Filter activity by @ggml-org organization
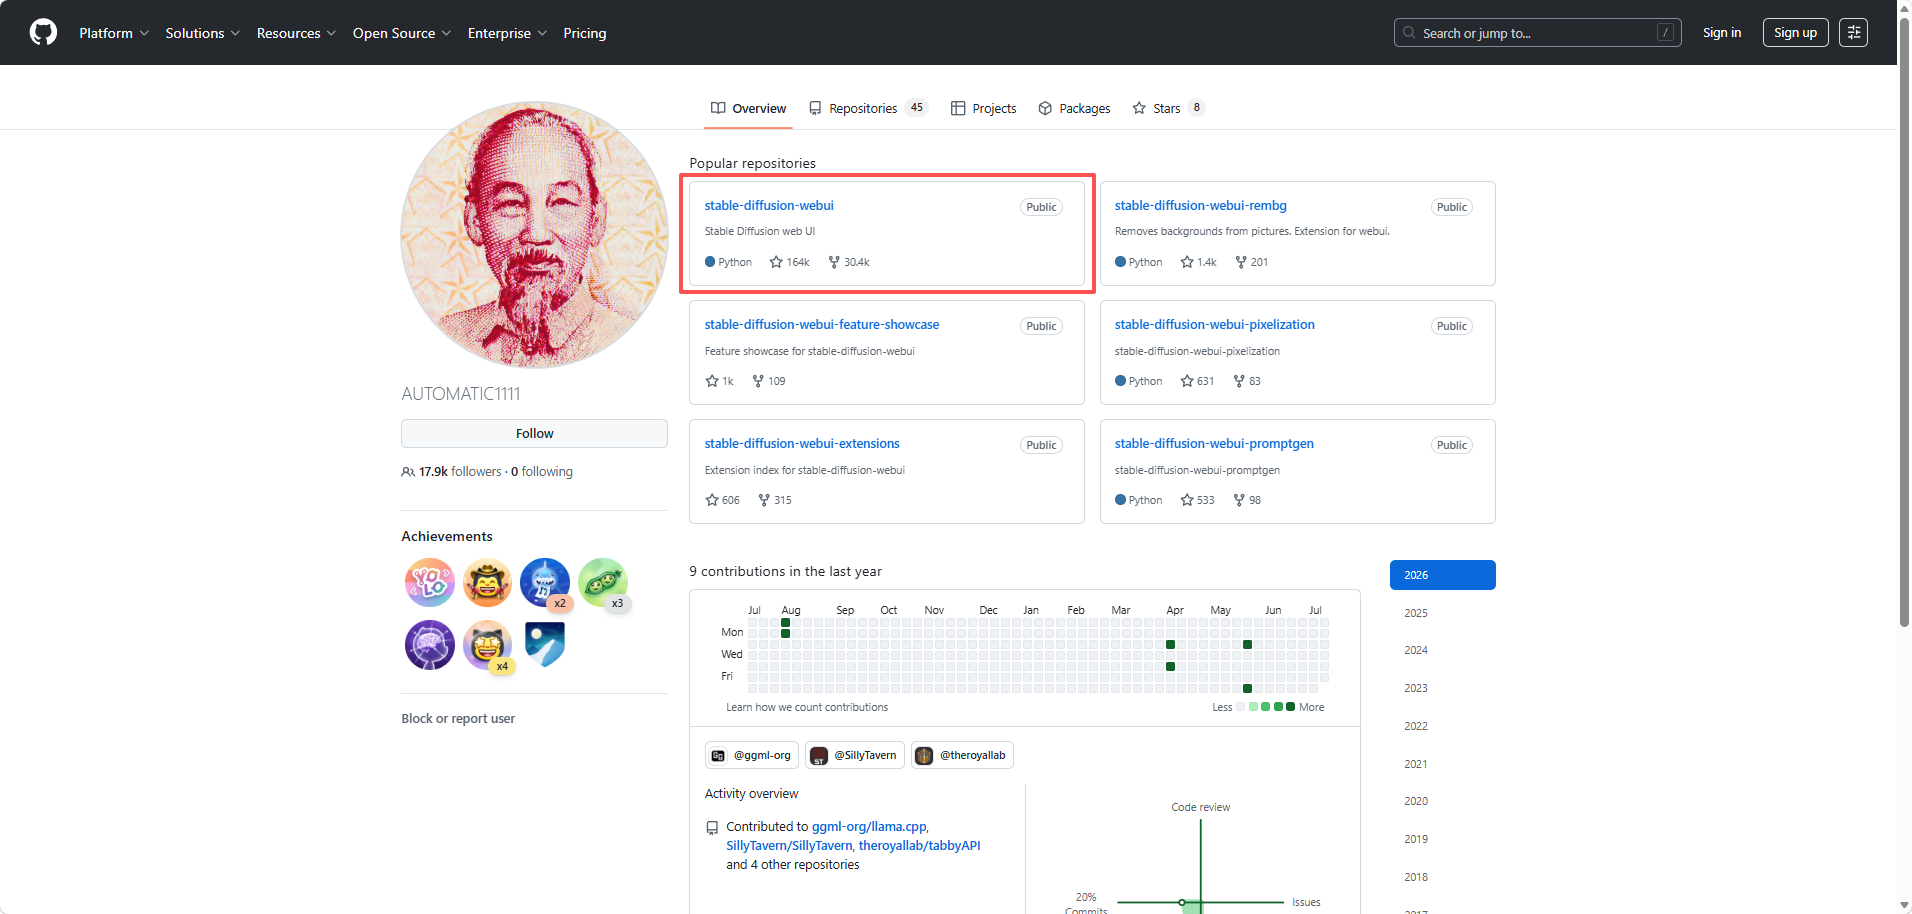 click(752, 755)
